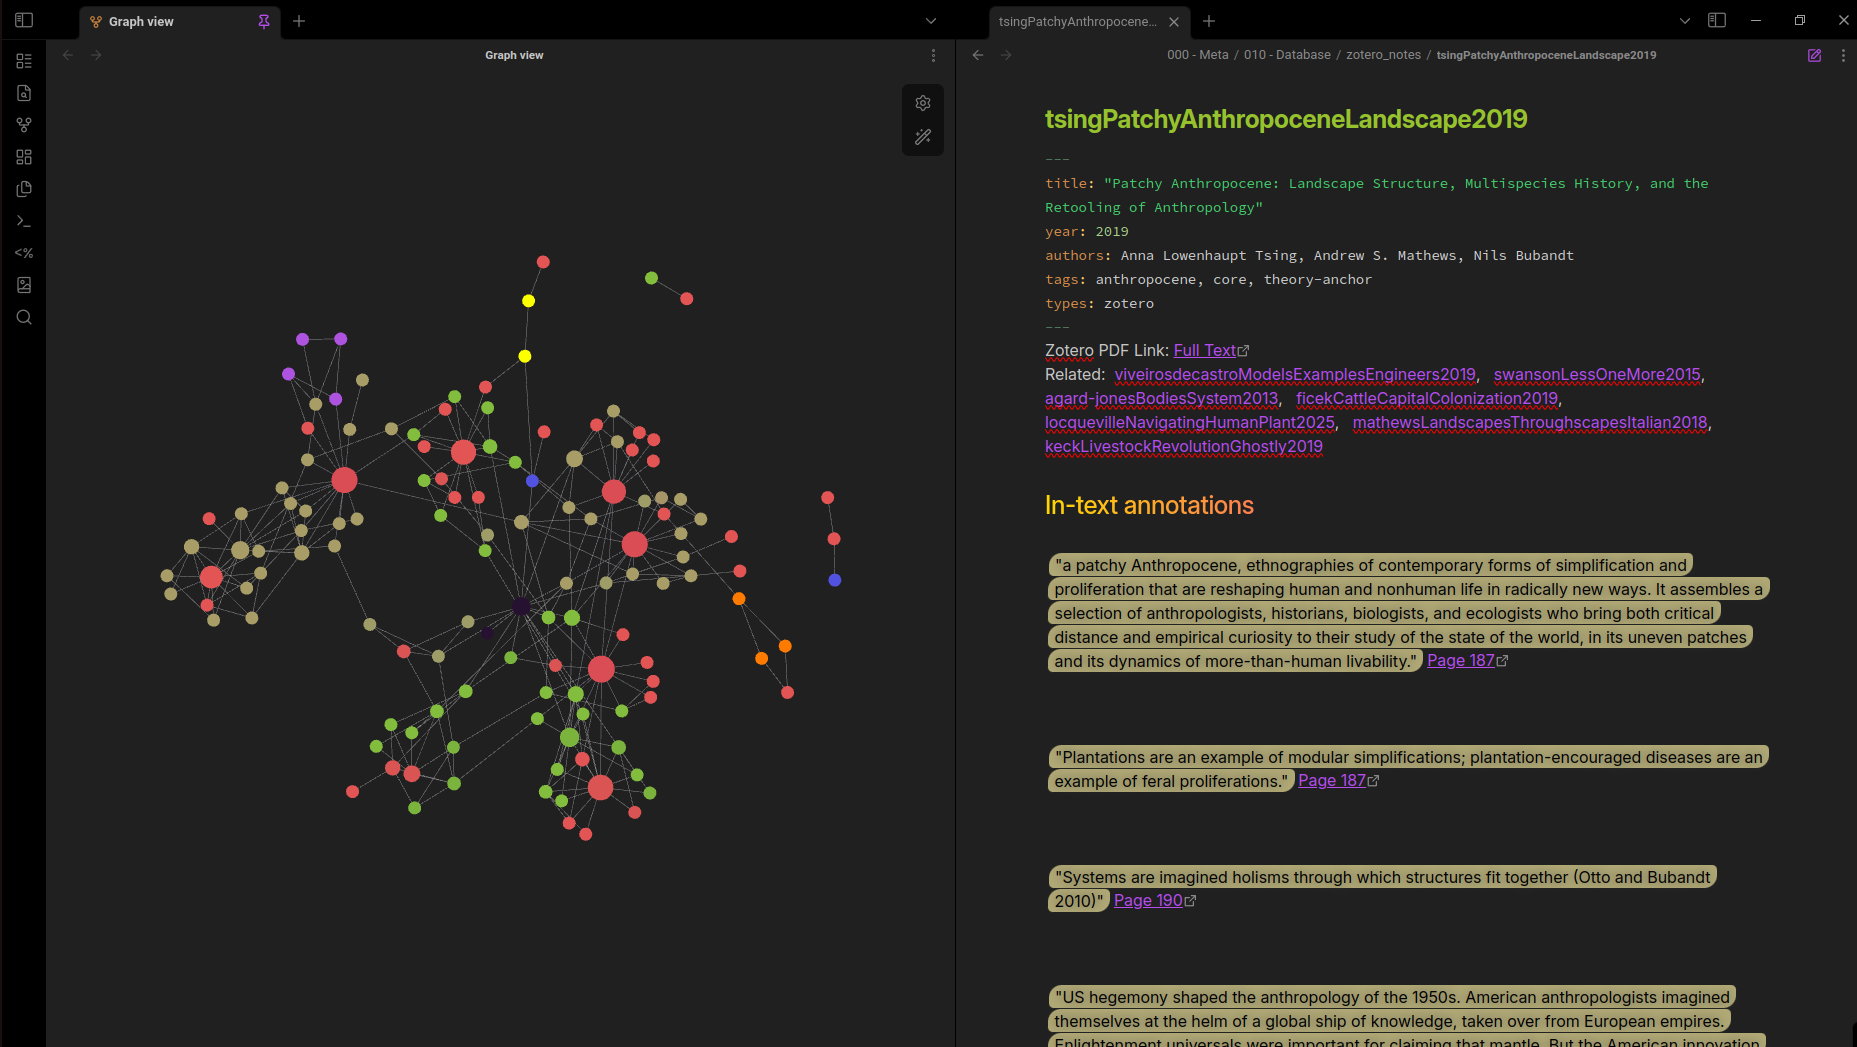Select the tsingPatchyAnthropocene note tab
This screenshot has height=1047, width=1857.
[x=1076, y=21]
